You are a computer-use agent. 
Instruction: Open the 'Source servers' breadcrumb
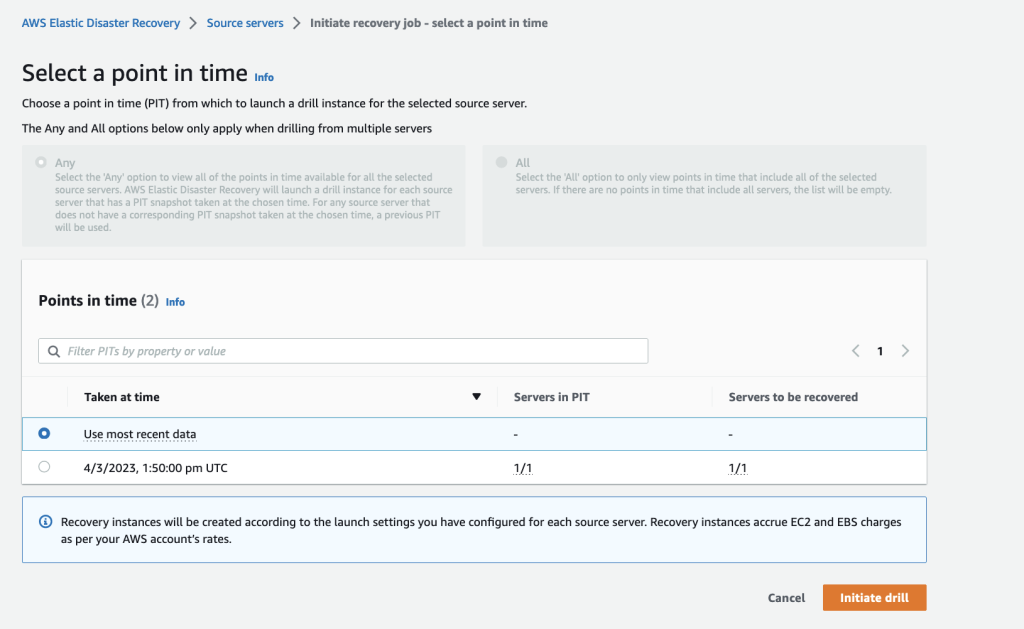point(245,22)
